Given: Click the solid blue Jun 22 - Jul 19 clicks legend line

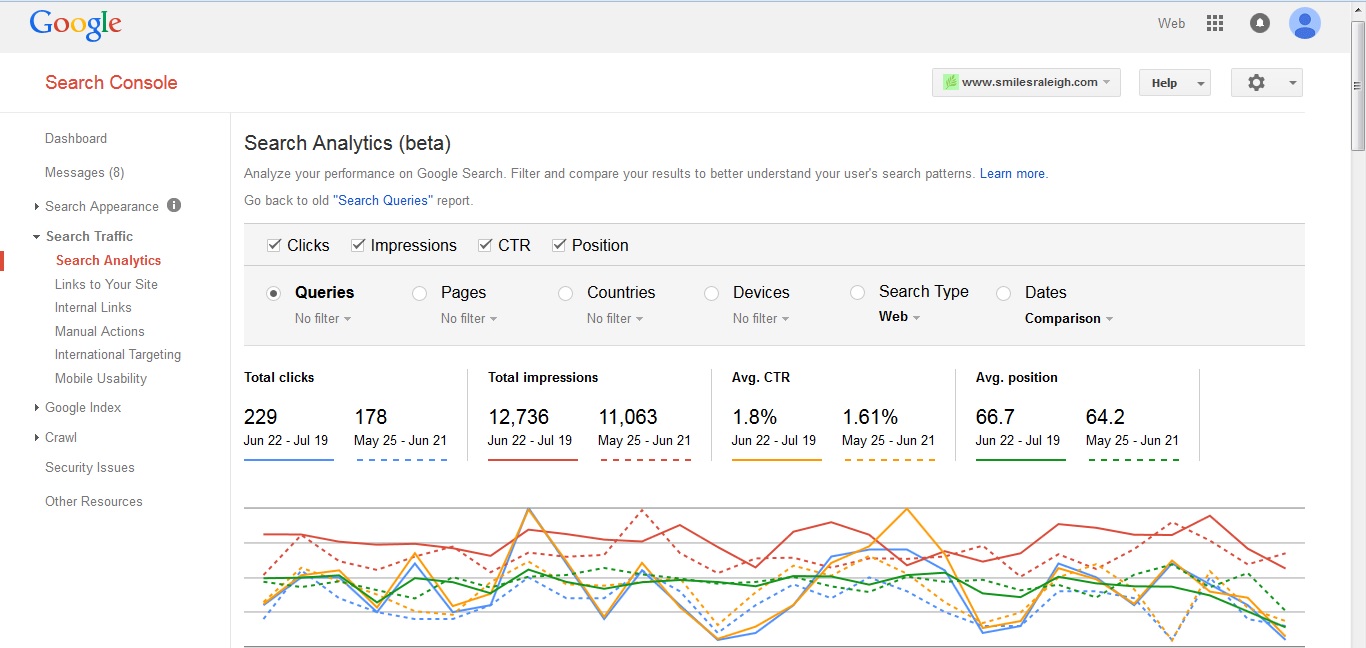Looking at the screenshot, I should 289,460.
